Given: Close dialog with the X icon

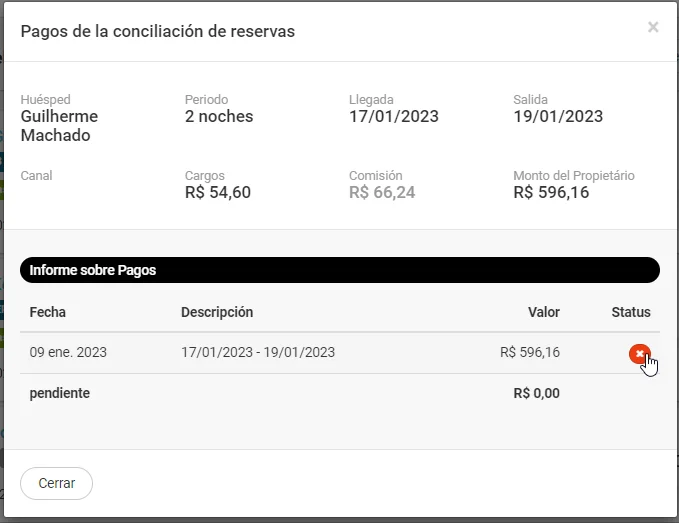Looking at the screenshot, I should (x=653, y=27).
